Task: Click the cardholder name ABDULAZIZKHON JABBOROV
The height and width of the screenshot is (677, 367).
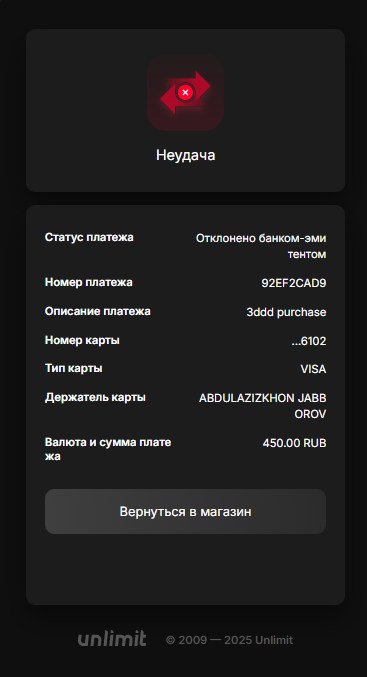Action: pyautogui.click(x=263, y=406)
